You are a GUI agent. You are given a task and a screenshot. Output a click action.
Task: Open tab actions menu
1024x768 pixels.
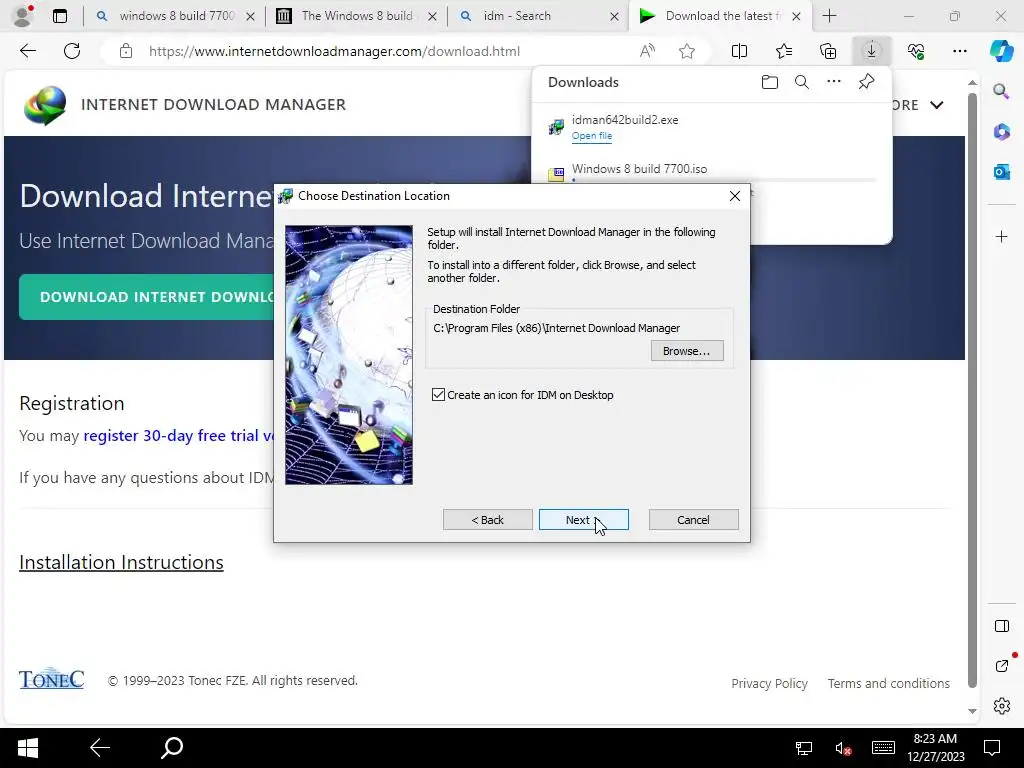point(59,16)
